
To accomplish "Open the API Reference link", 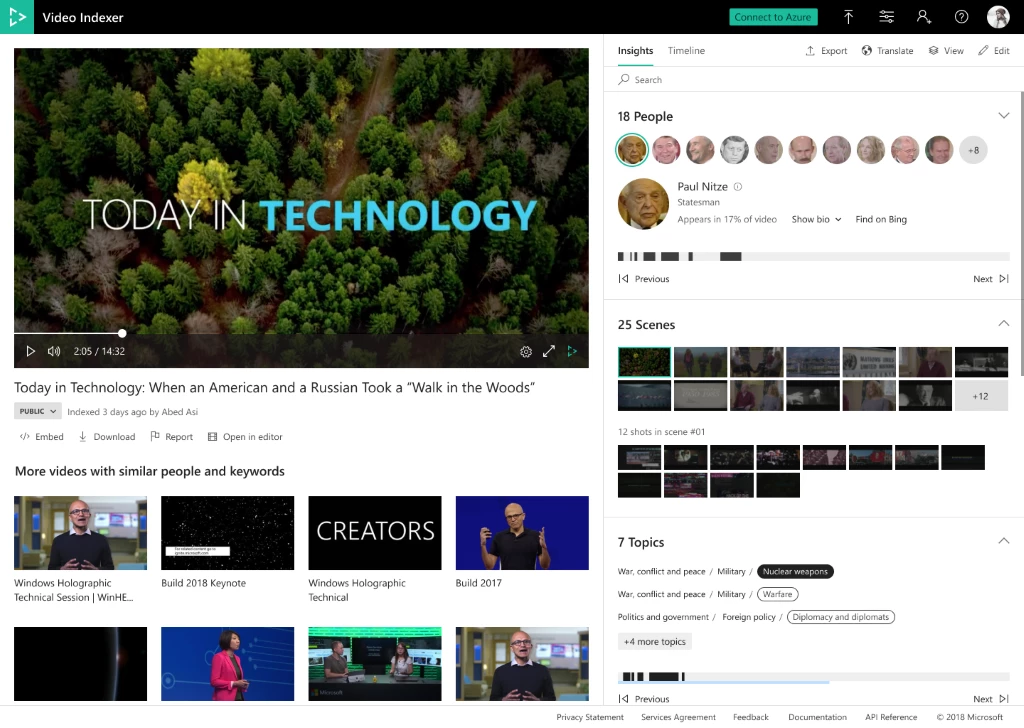I will coord(891,717).
